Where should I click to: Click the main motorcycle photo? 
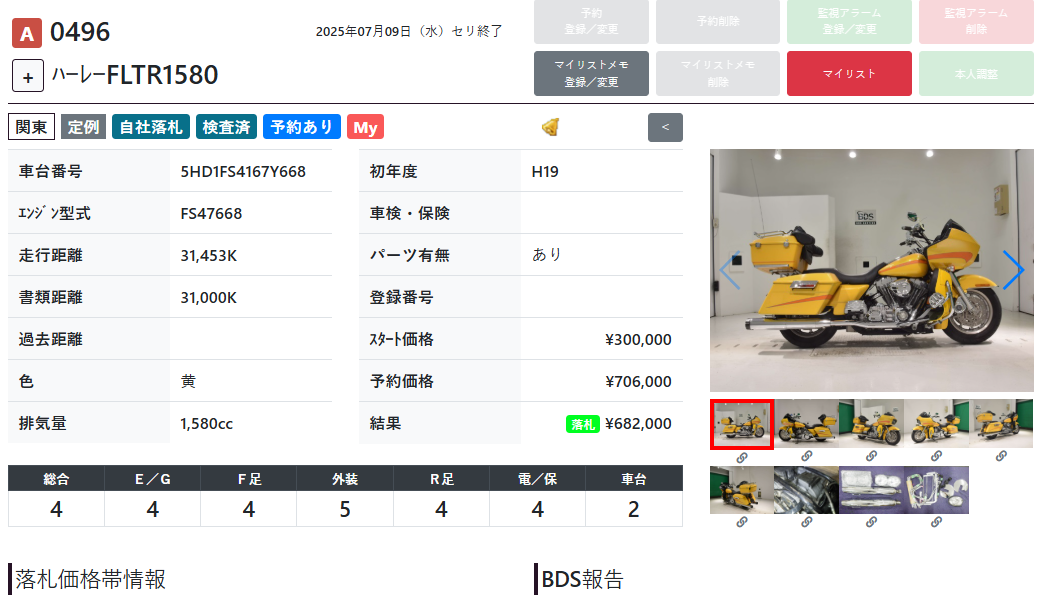pos(872,270)
